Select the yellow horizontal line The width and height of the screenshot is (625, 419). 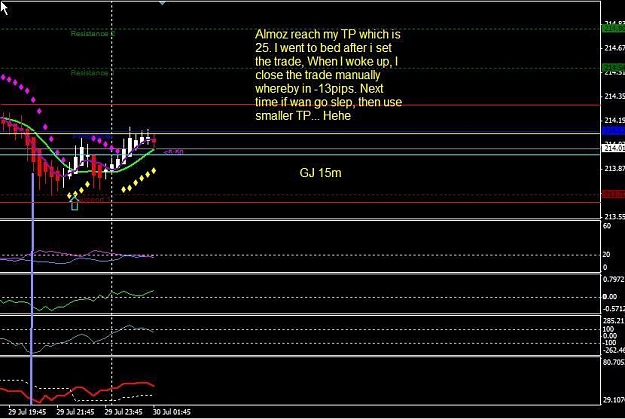point(300,134)
